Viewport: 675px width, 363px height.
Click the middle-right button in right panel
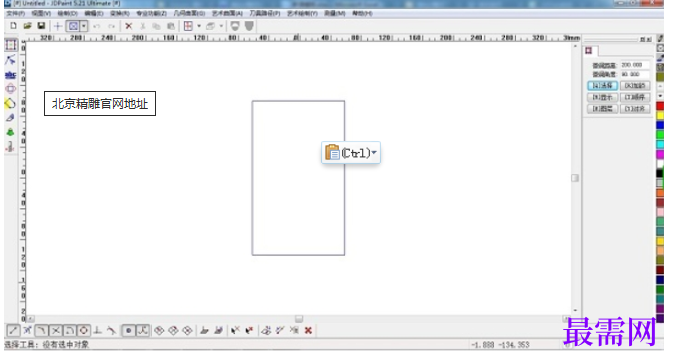(635, 97)
